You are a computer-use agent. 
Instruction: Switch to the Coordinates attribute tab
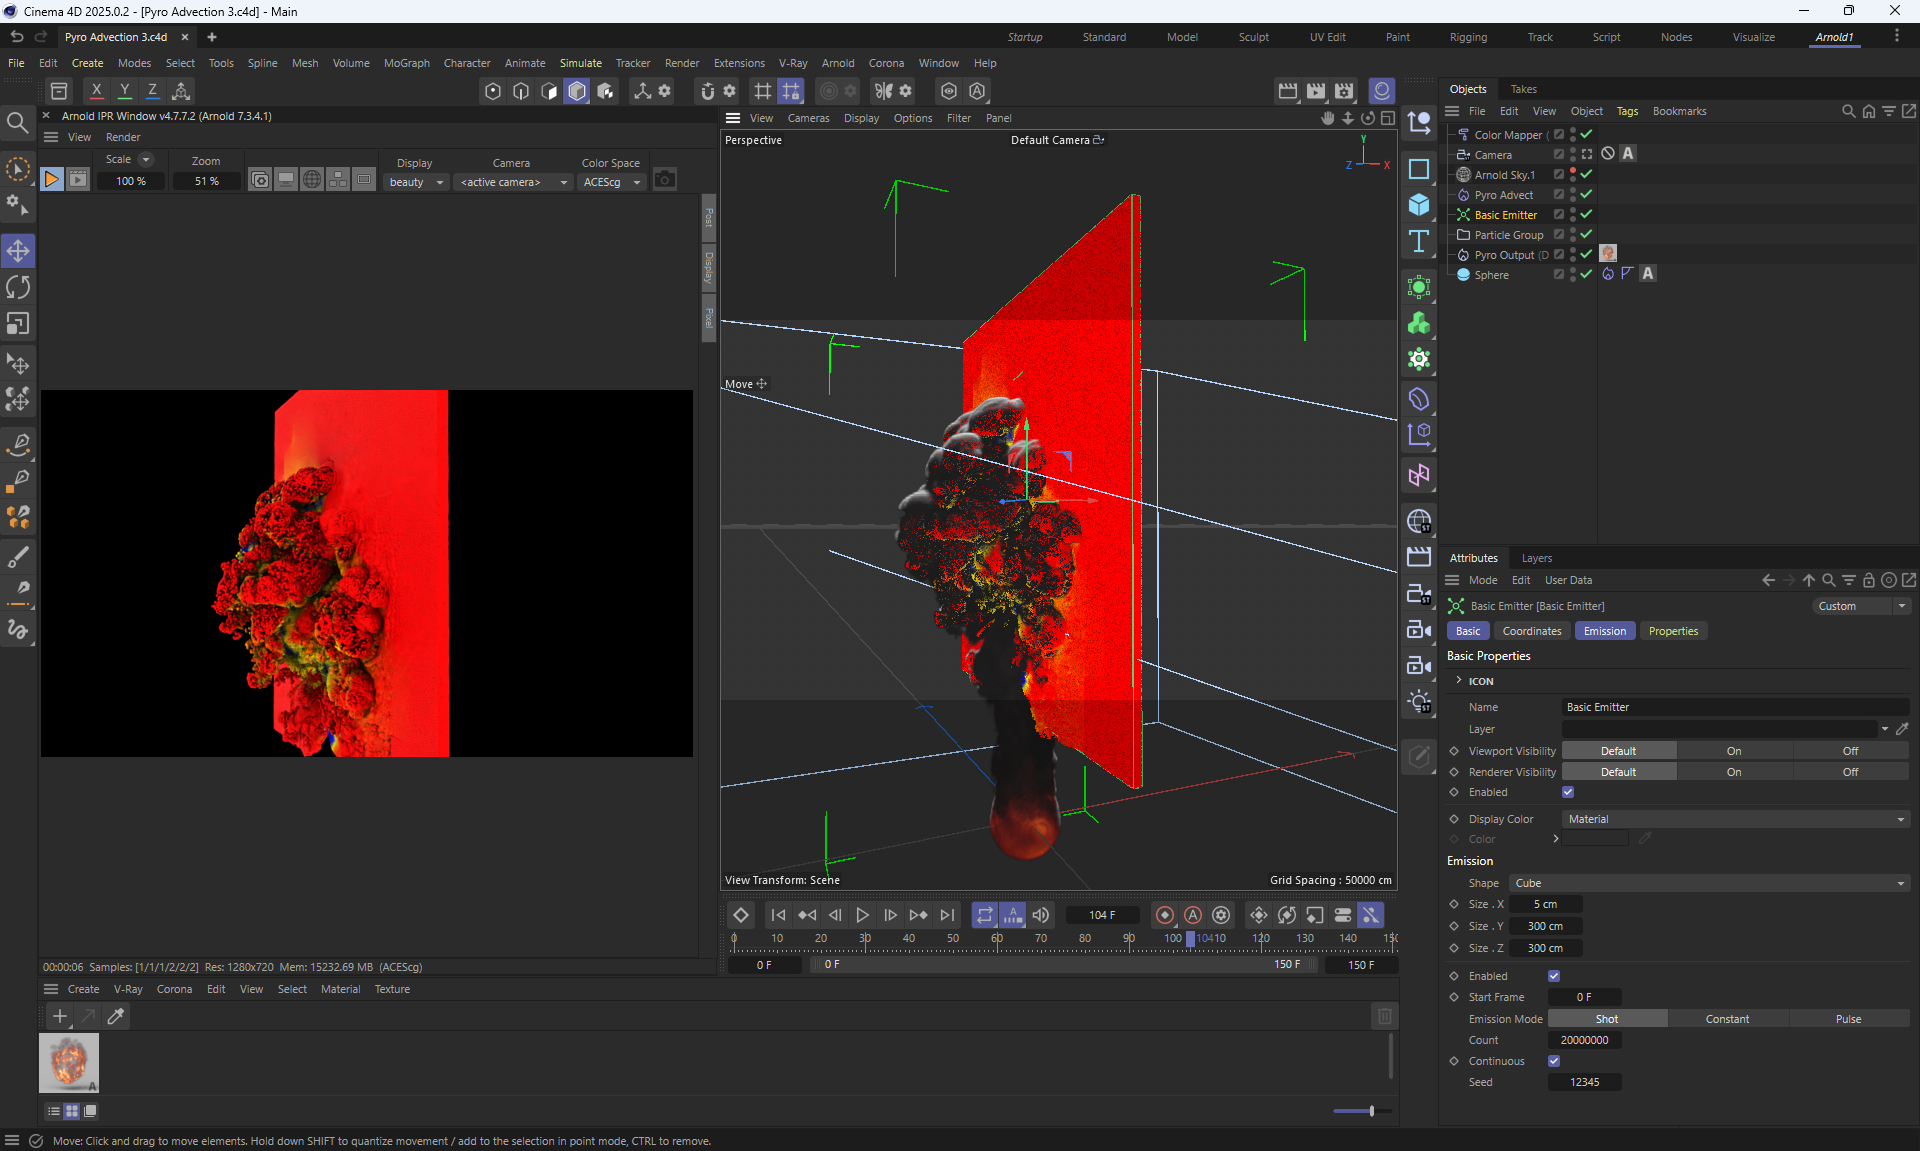coord(1531,631)
